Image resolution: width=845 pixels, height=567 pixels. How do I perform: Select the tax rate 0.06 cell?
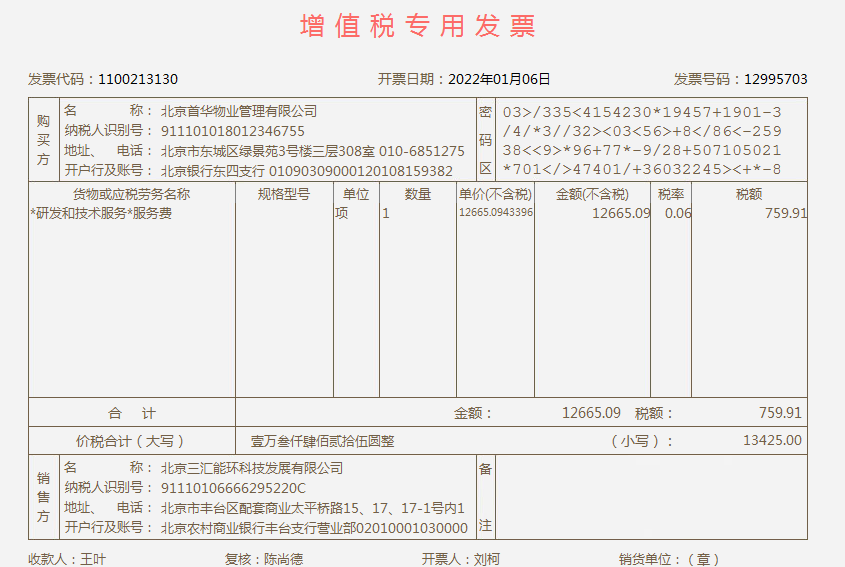pos(677,213)
